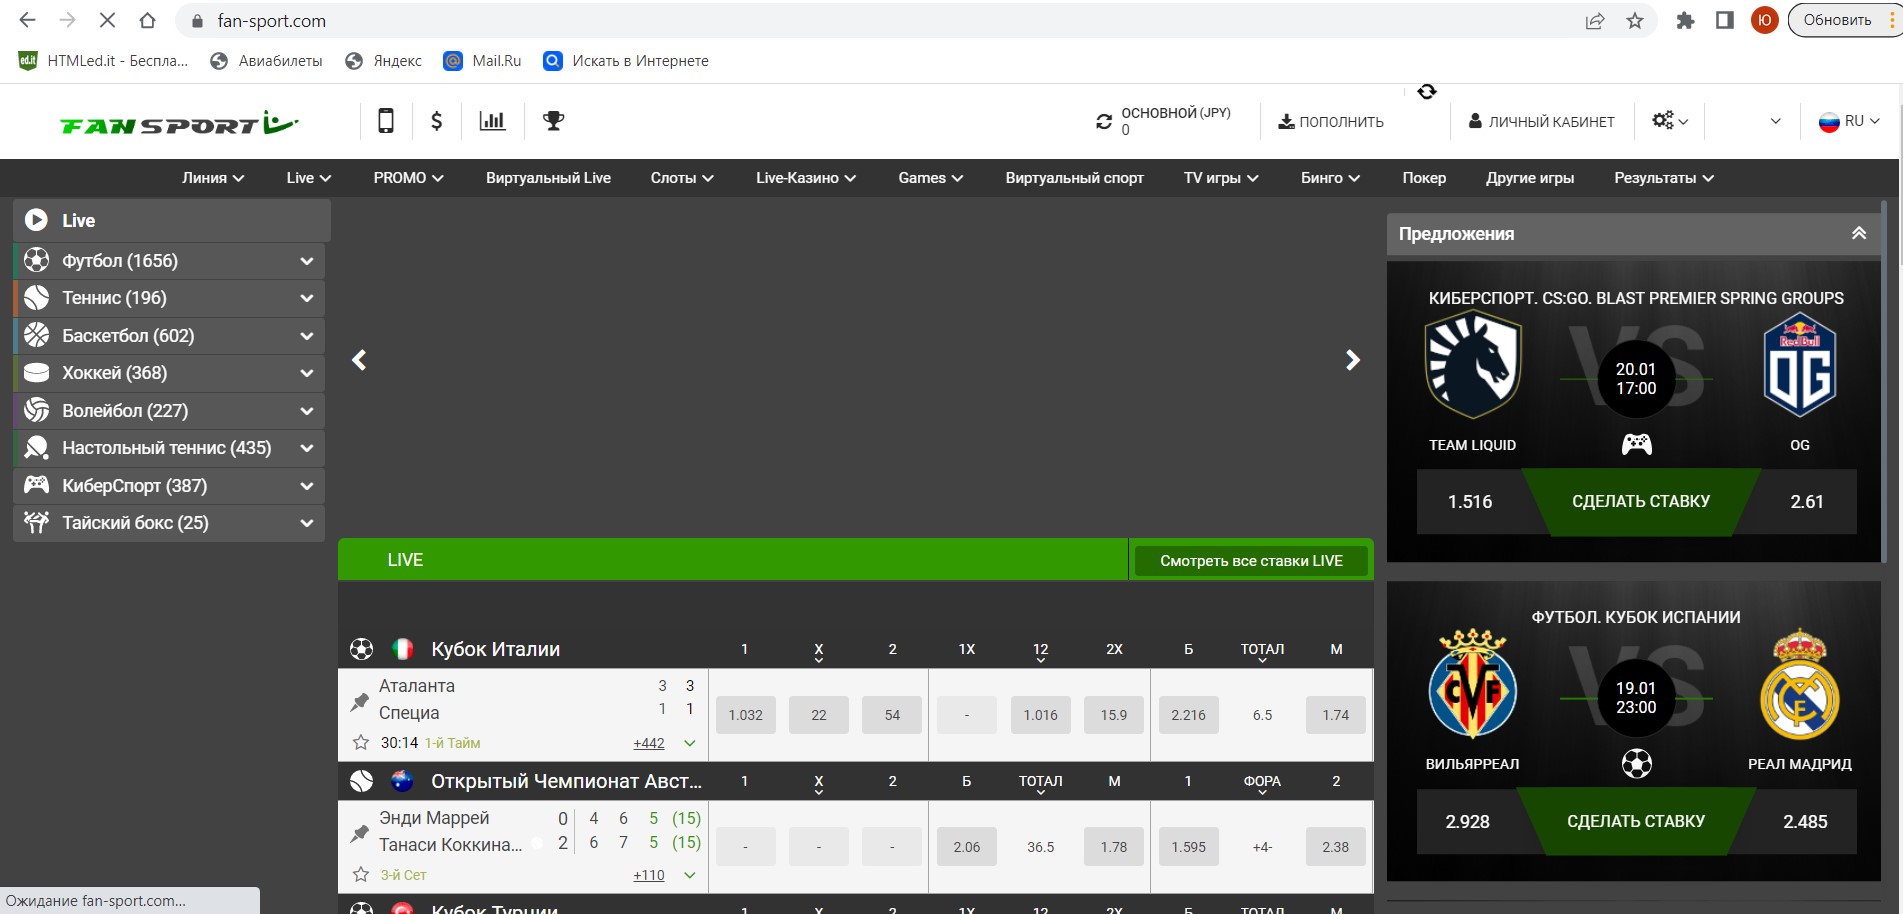The height and width of the screenshot is (914, 1903).
Task: Click СДЕЛАТЬ СТАВКУ for Team Liquid match
Action: click(1640, 501)
